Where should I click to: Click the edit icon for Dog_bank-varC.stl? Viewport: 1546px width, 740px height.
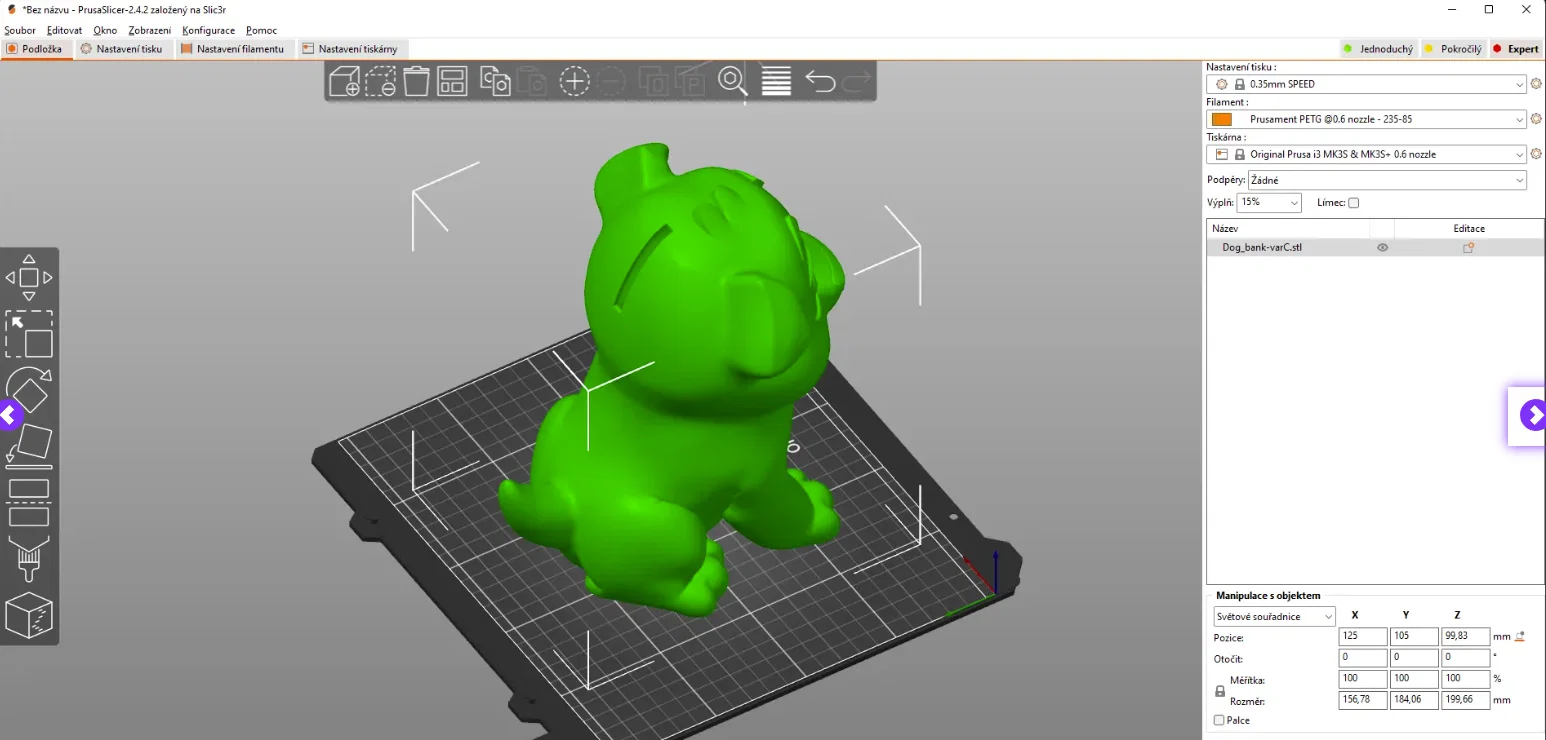click(1468, 247)
